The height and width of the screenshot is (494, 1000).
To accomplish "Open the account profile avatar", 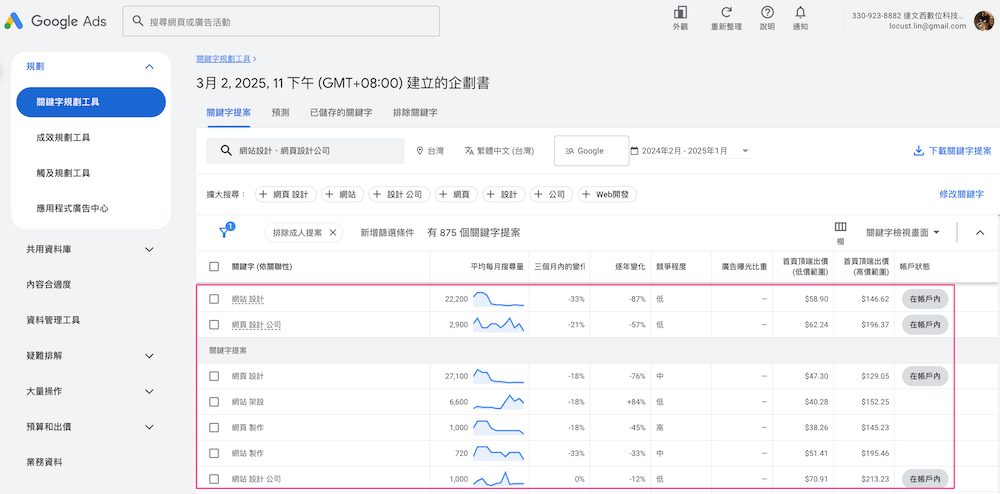I will (984, 20).
